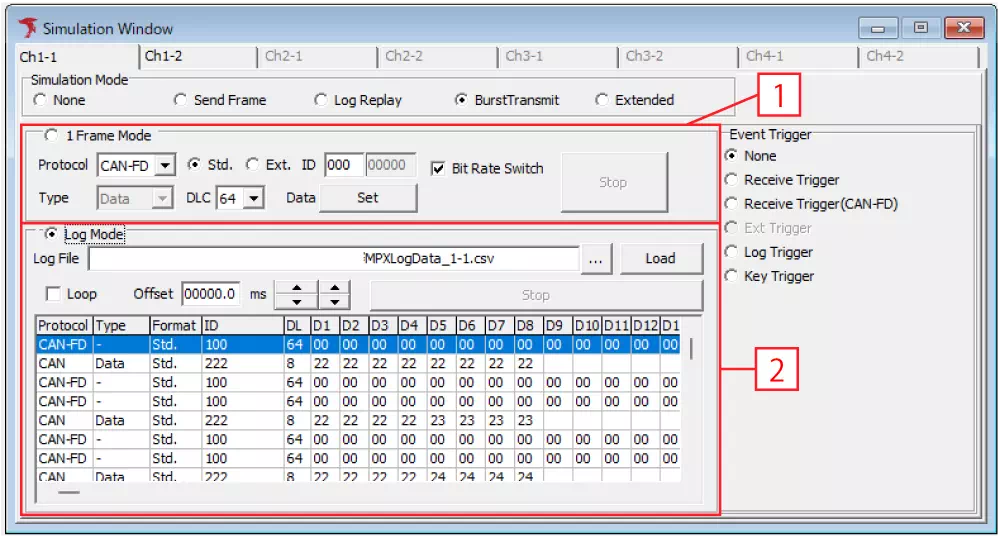Maximize the Simulation Window

point(921,27)
